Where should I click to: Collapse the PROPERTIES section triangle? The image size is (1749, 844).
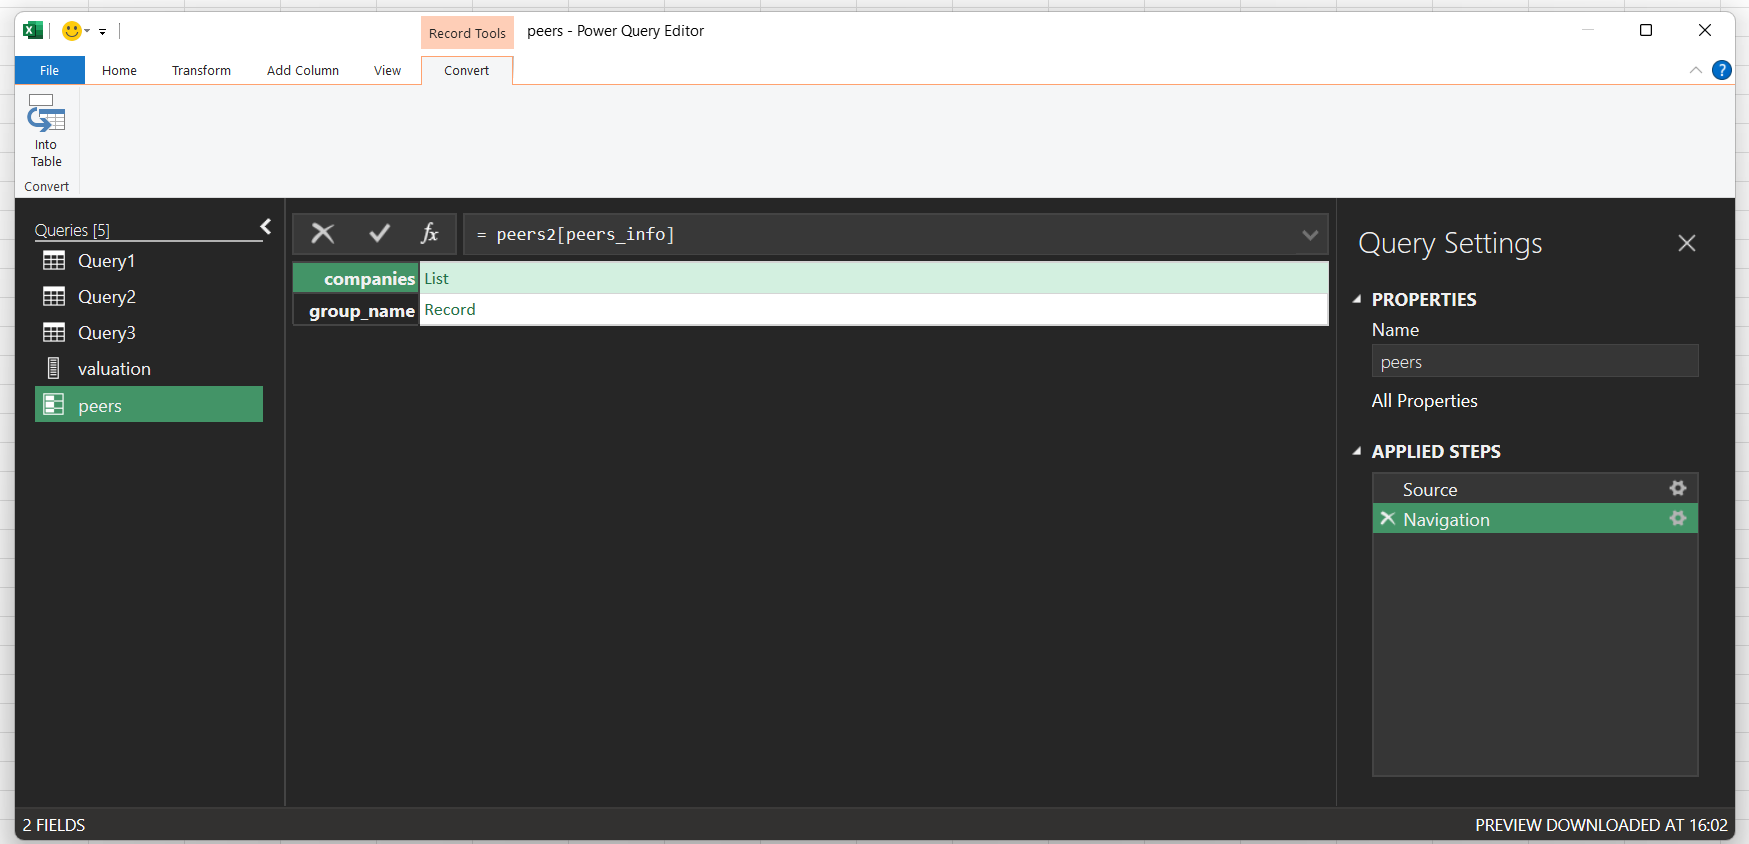point(1357,299)
